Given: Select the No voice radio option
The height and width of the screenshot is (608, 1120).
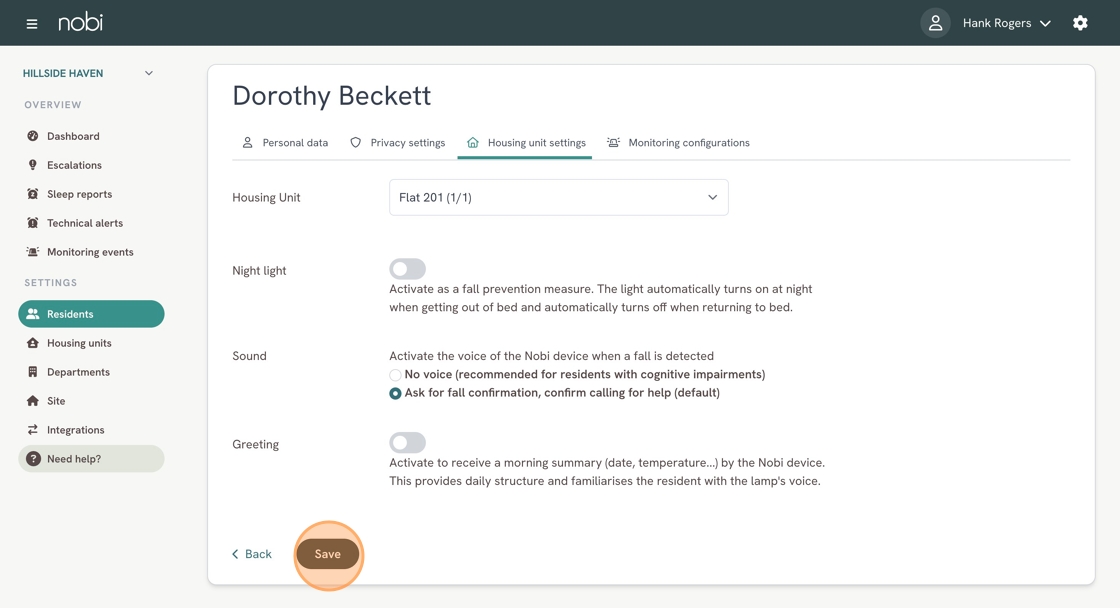Looking at the screenshot, I should (x=395, y=375).
